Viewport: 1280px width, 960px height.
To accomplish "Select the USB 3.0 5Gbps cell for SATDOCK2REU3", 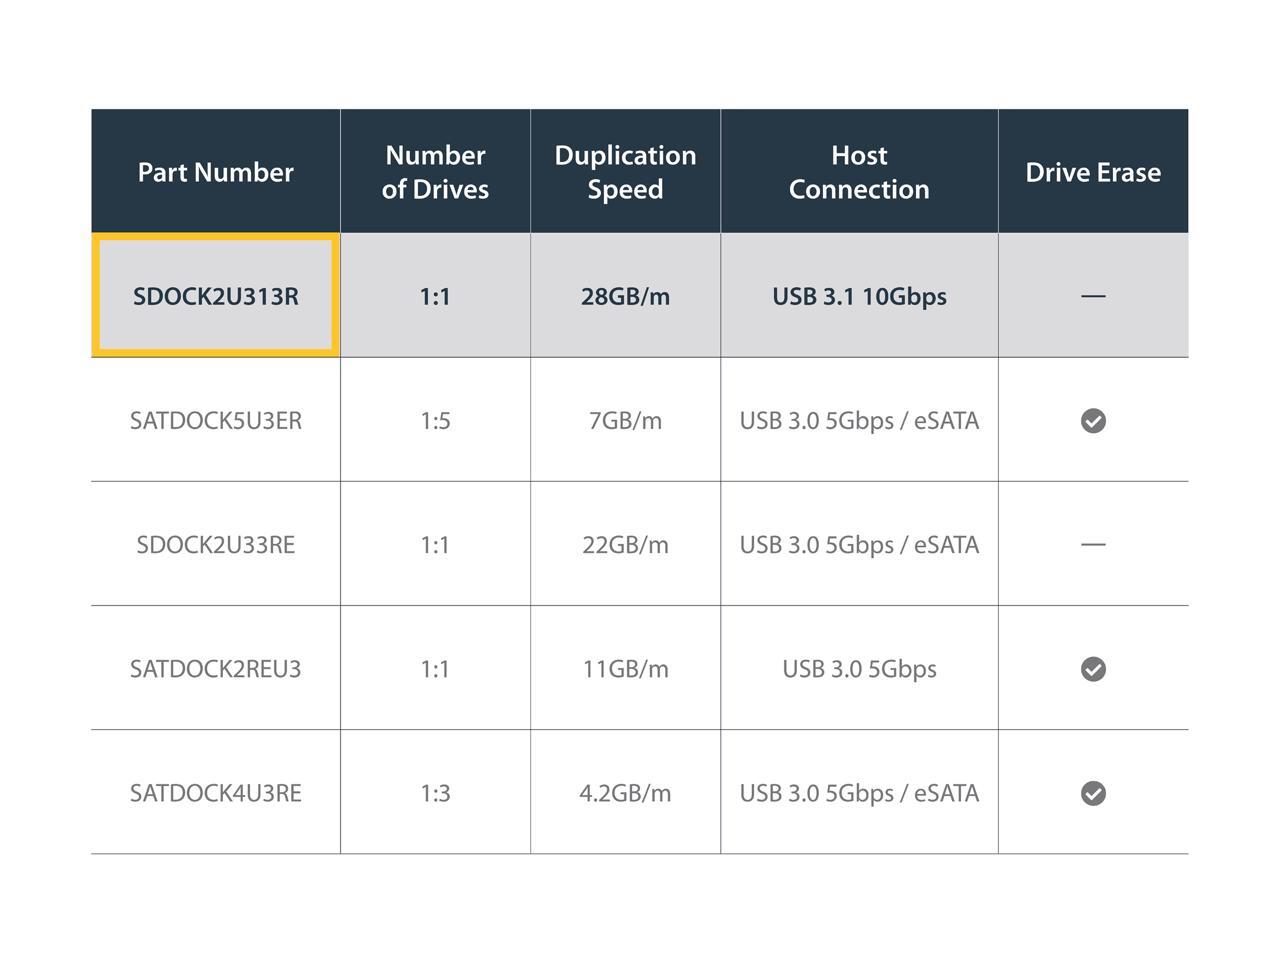I will pyautogui.click(x=859, y=669).
